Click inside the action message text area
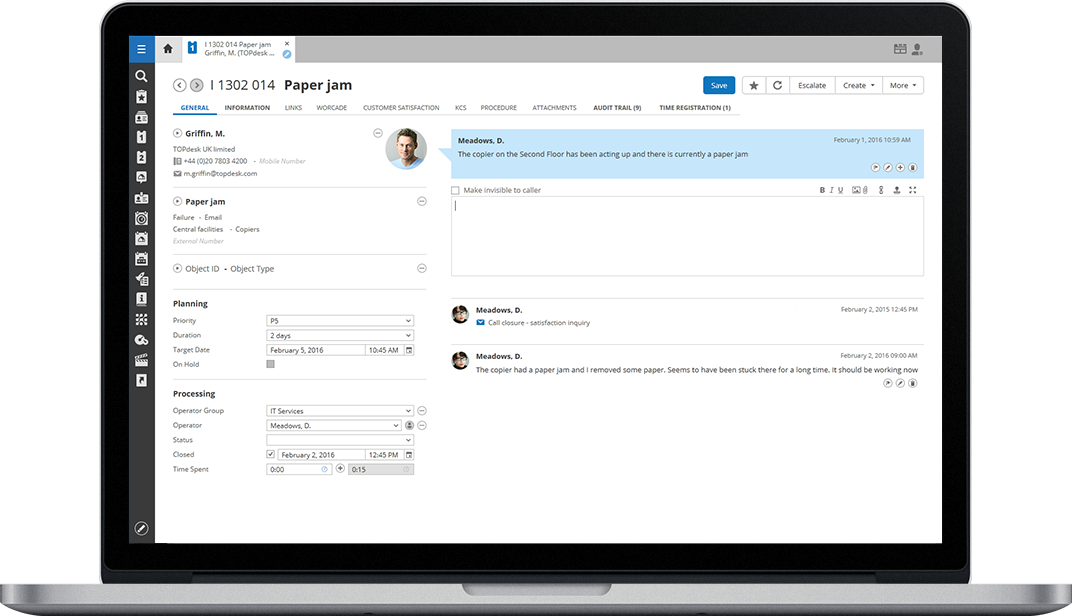 tap(687, 237)
